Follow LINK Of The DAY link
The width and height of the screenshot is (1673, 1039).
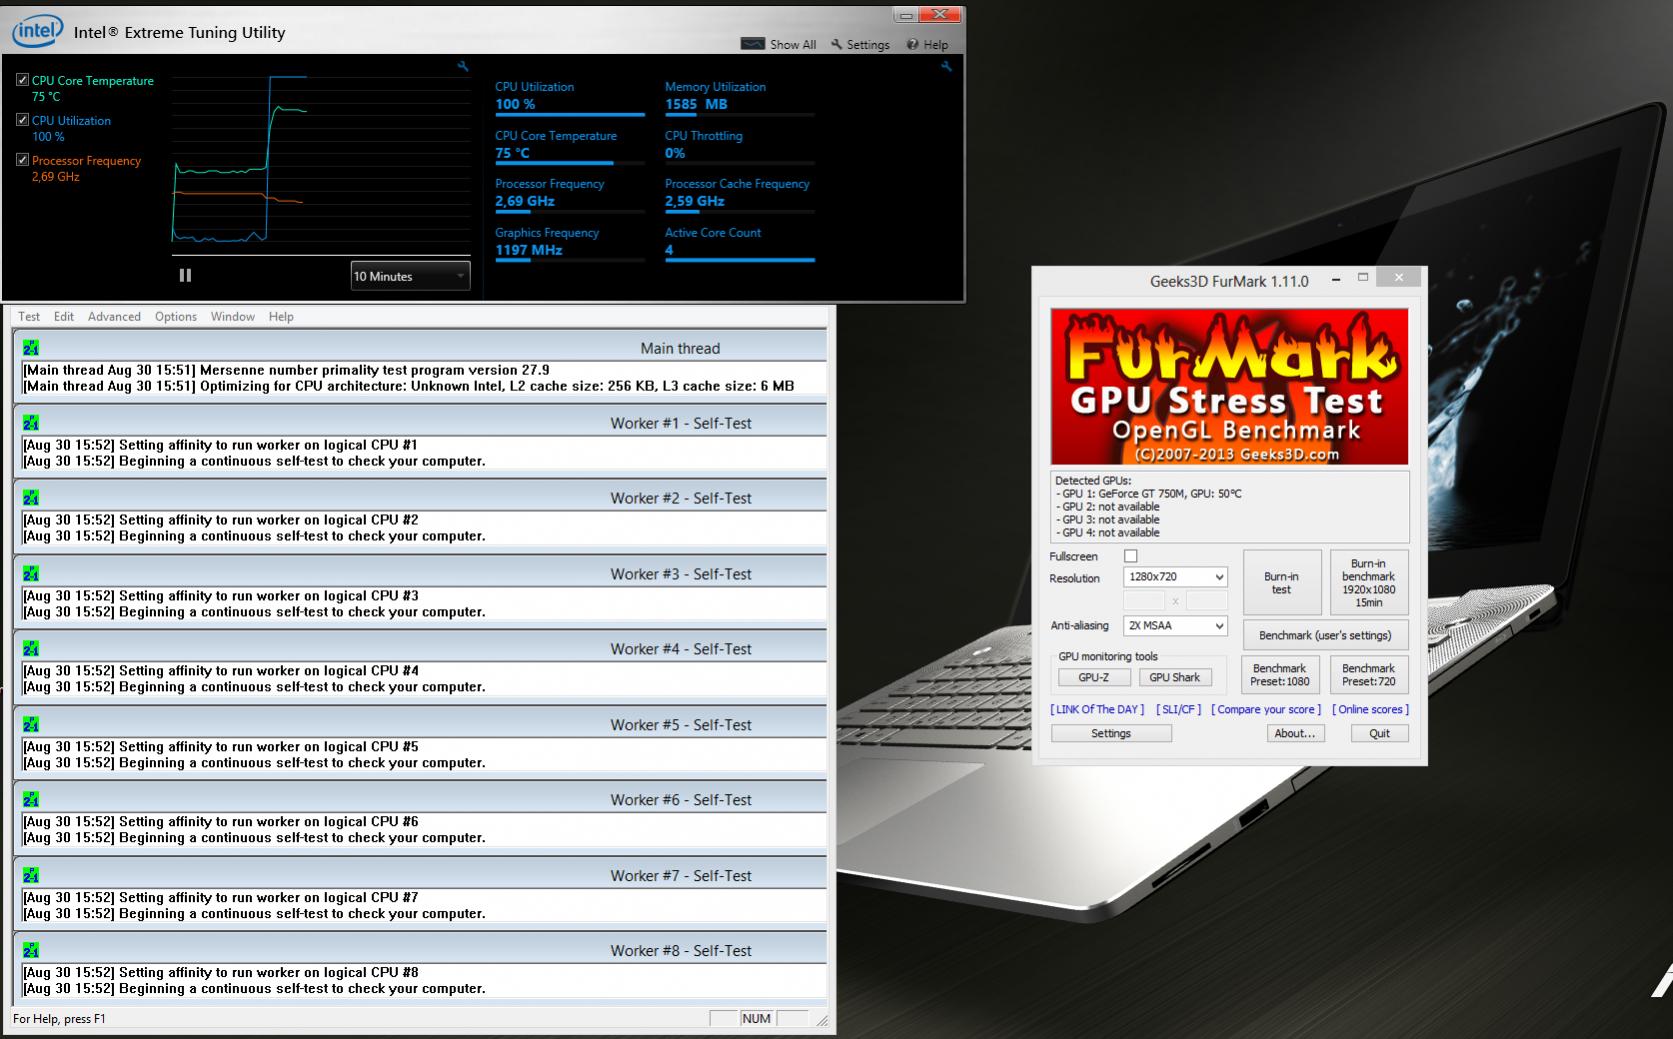(1097, 709)
